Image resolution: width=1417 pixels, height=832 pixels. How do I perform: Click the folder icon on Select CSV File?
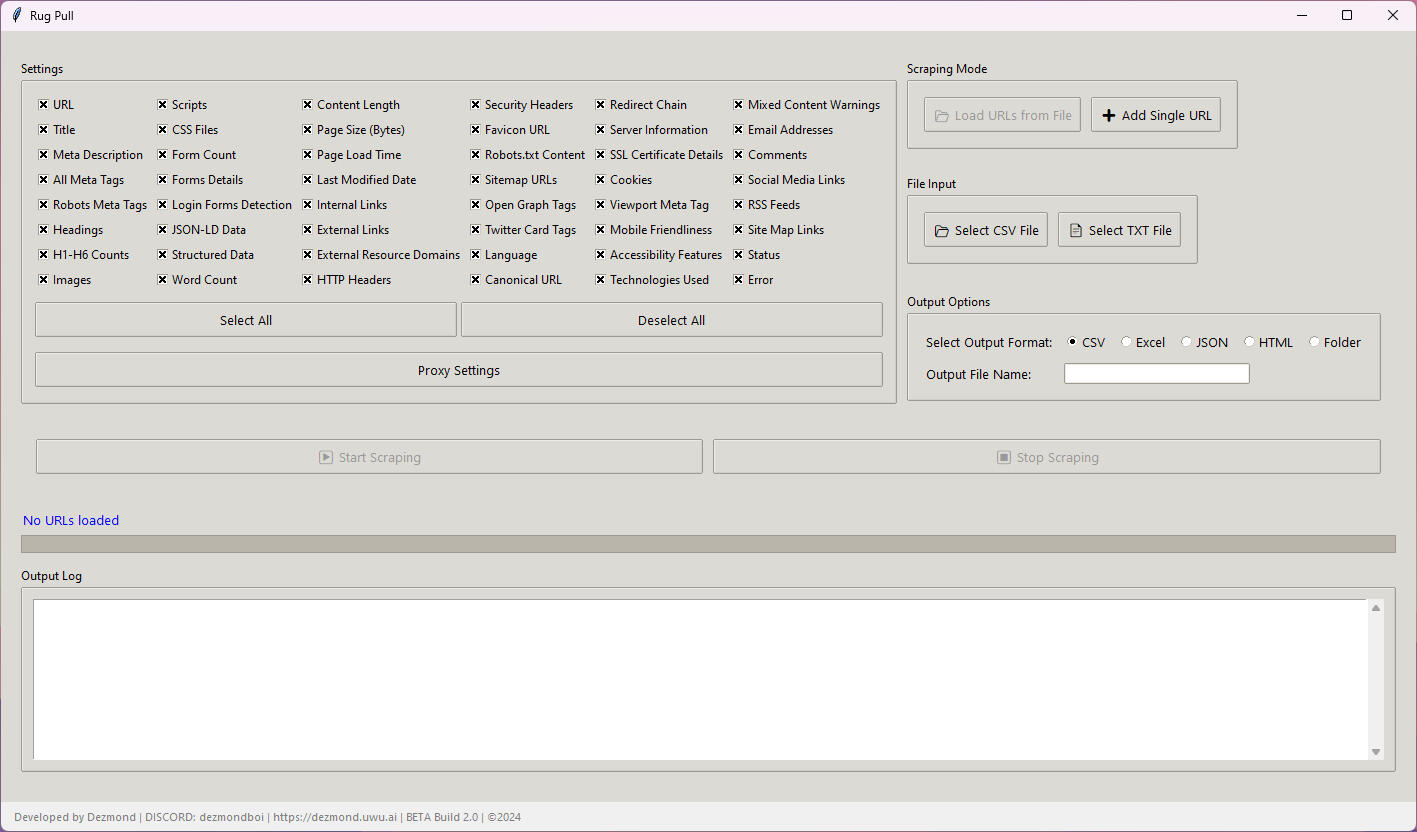(941, 231)
